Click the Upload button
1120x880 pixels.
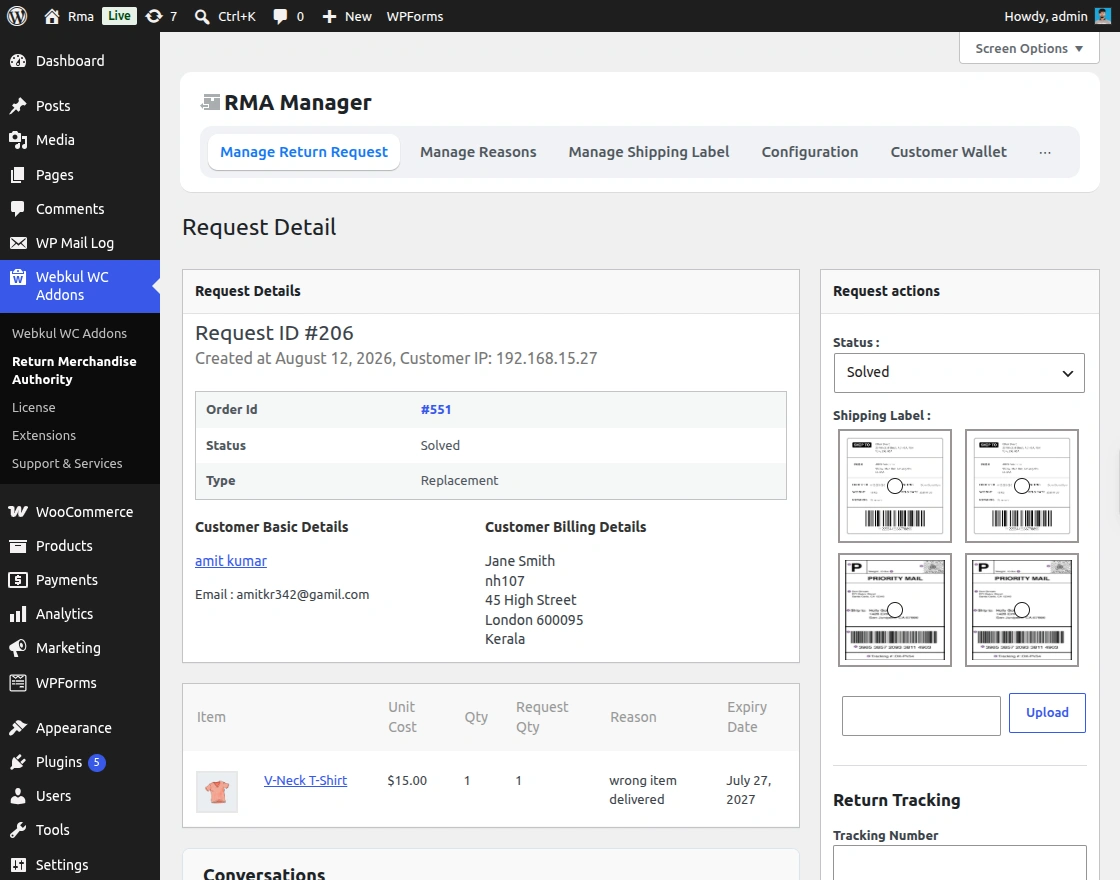(x=1047, y=713)
